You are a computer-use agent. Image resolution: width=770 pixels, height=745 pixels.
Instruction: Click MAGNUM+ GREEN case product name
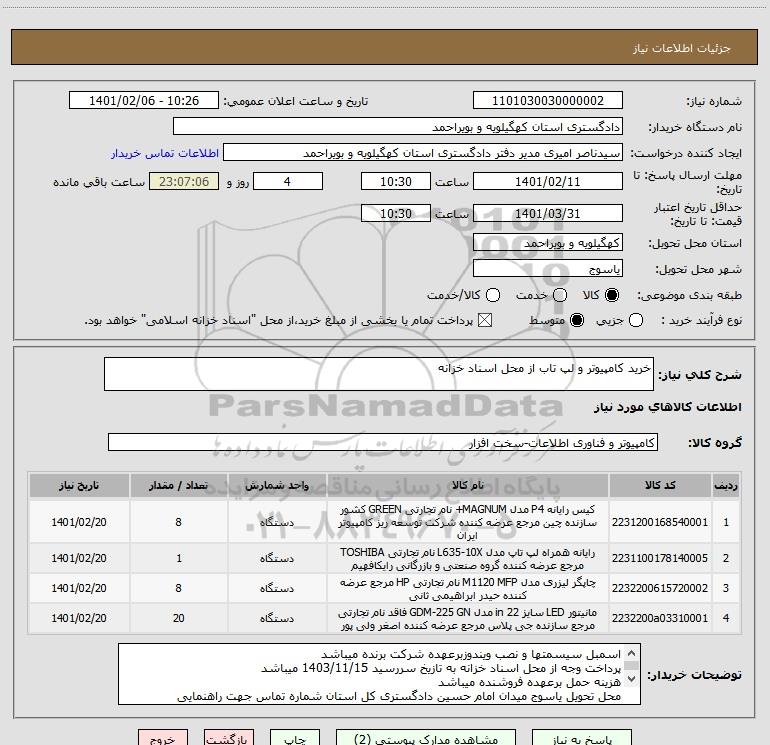(x=468, y=522)
